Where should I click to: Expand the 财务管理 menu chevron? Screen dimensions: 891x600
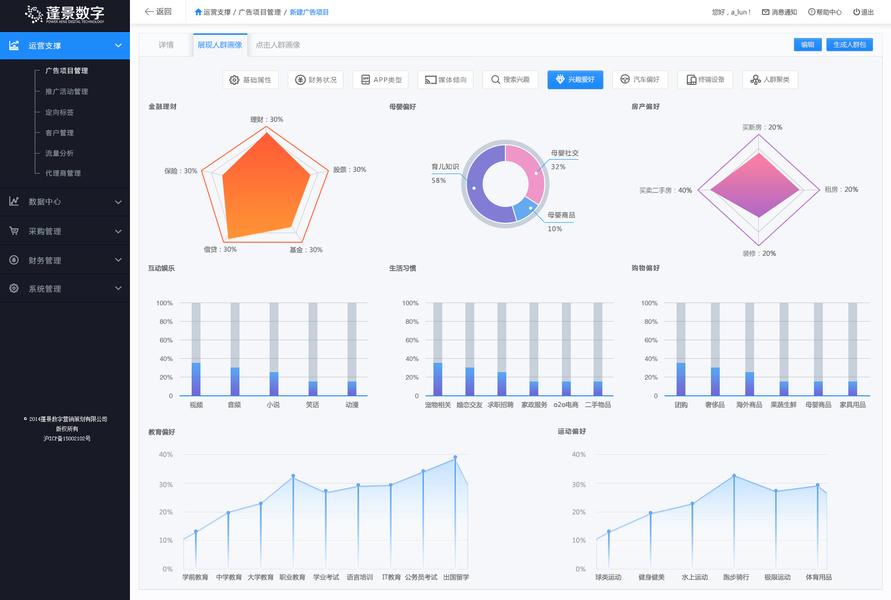[118, 260]
